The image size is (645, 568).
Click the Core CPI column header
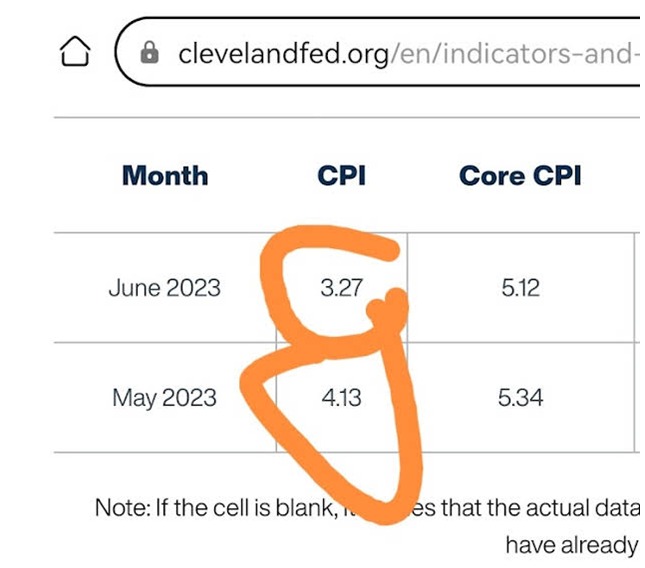520,176
